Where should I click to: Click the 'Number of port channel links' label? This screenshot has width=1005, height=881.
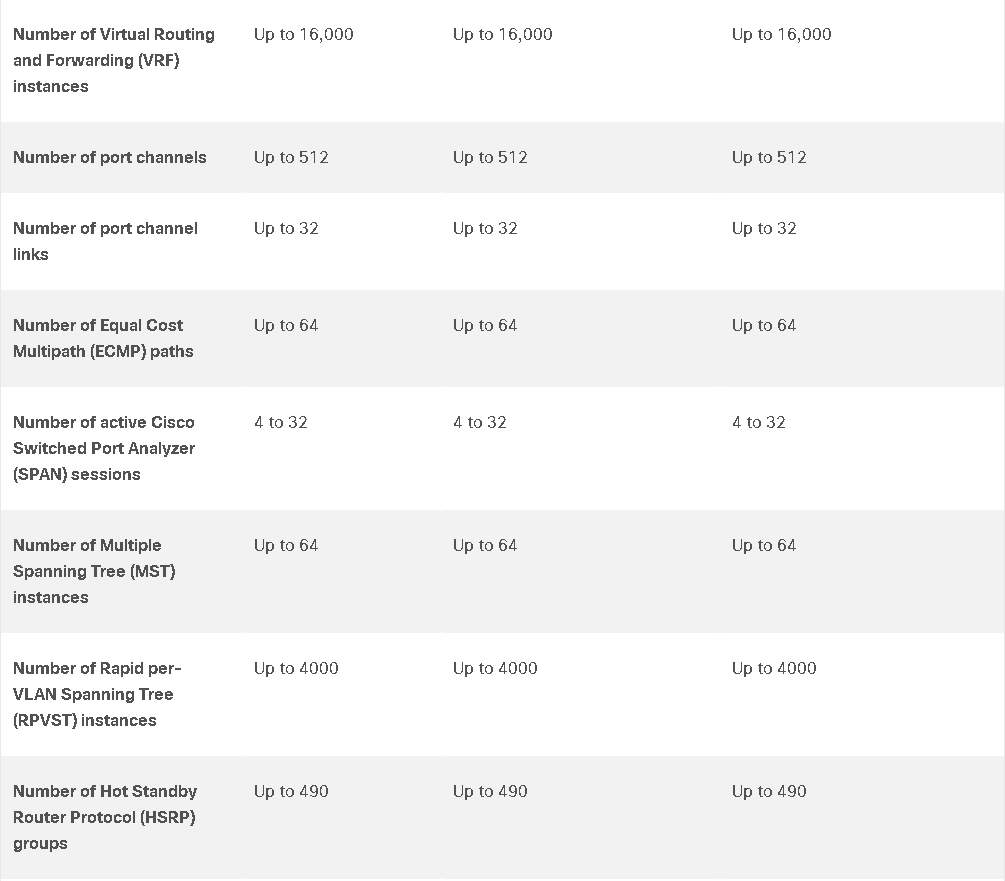pos(105,242)
